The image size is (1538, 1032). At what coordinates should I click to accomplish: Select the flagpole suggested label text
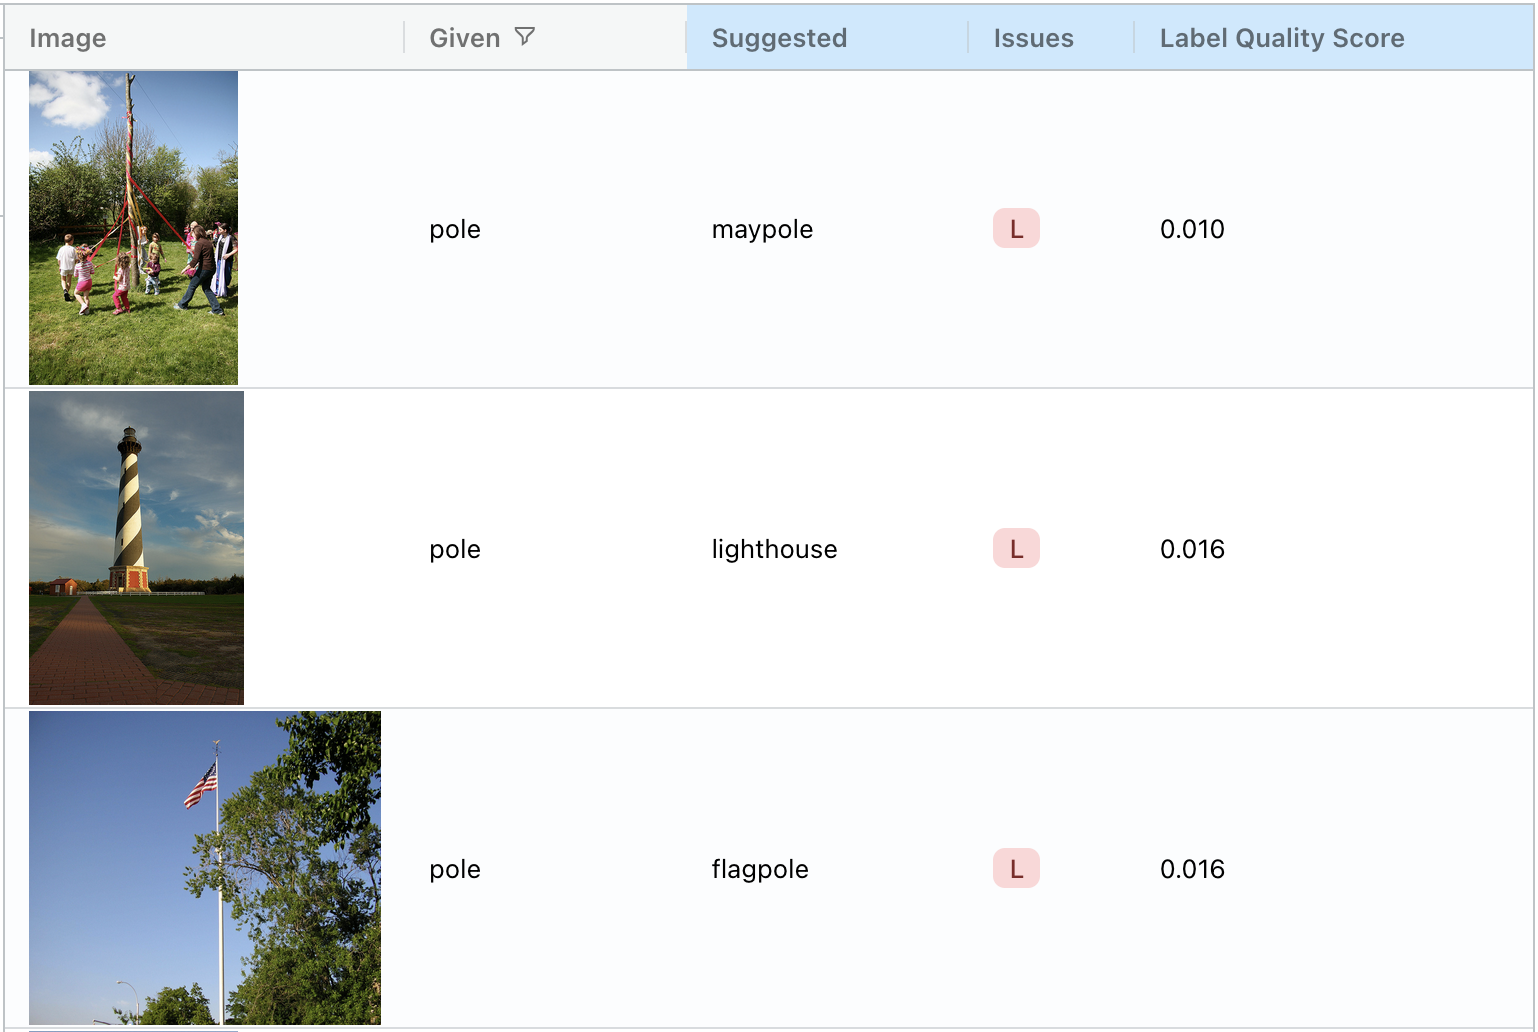pyautogui.click(x=759, y=869)
